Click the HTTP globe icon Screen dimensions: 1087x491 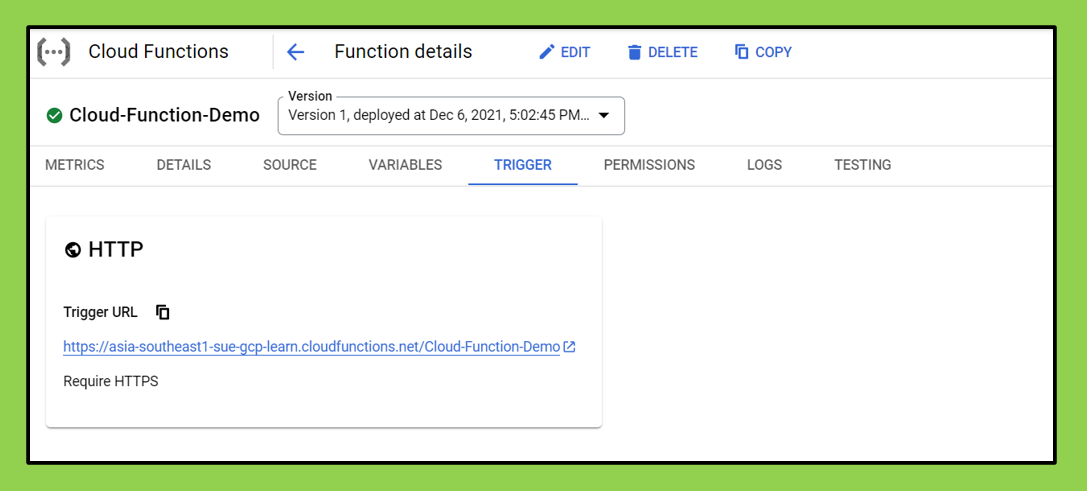coord(72,250)
